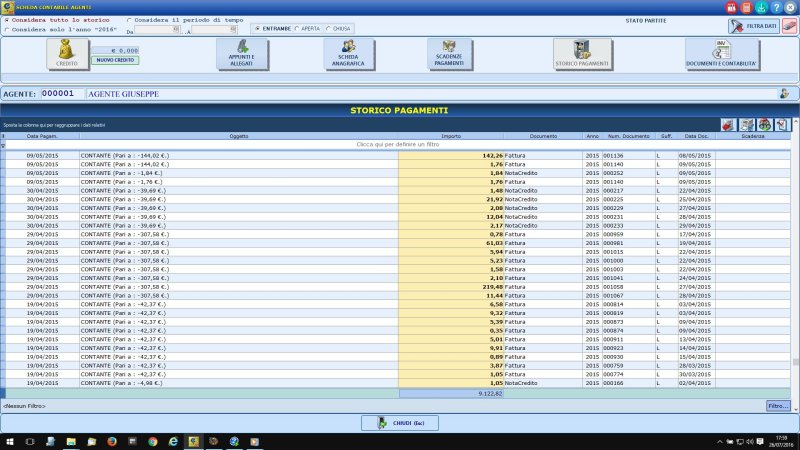Click the eraser icon next to Filtra Dati
800x450 pixels.
(x=789, y=26)
